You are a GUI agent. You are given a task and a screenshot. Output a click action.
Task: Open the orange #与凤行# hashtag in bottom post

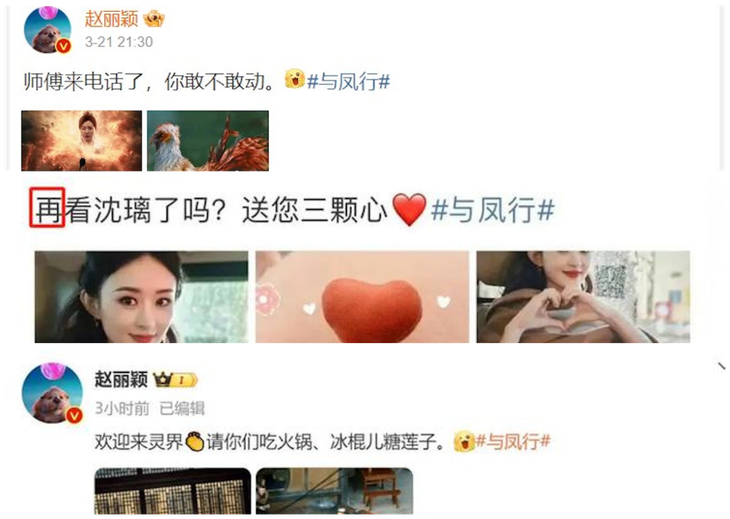[513, 441]
